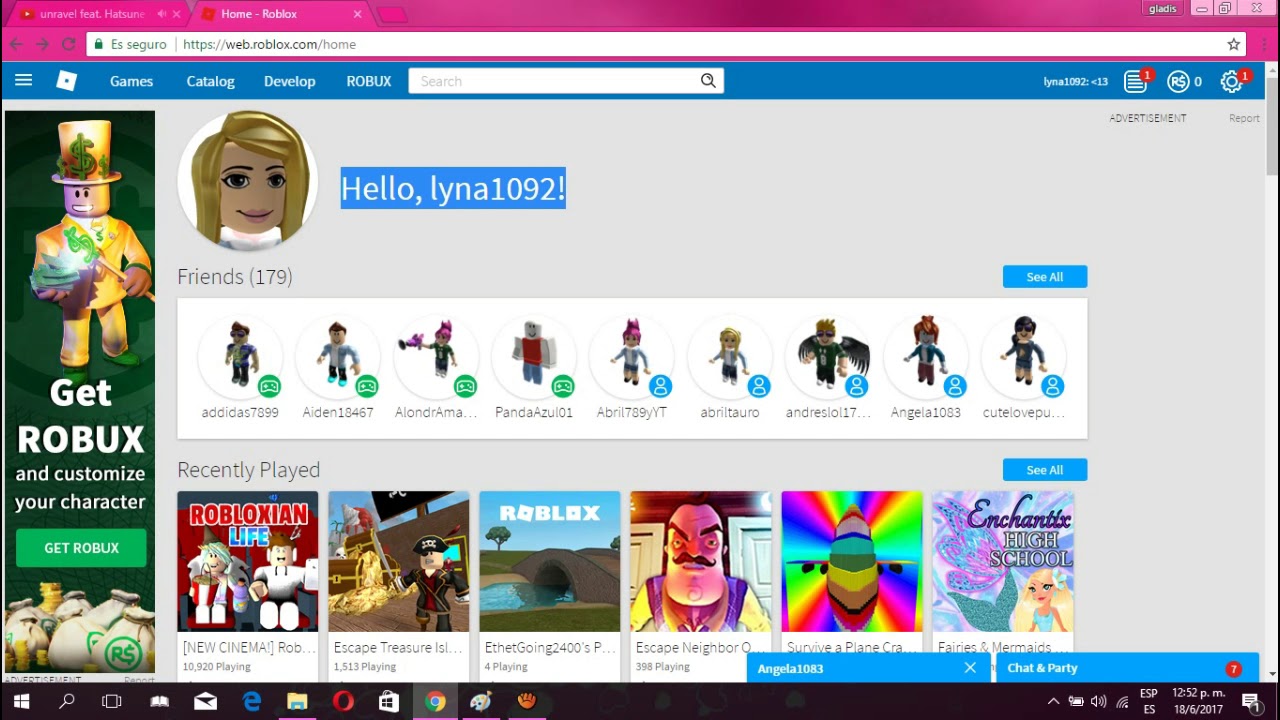Close the Angela1083 chat window

970,667
